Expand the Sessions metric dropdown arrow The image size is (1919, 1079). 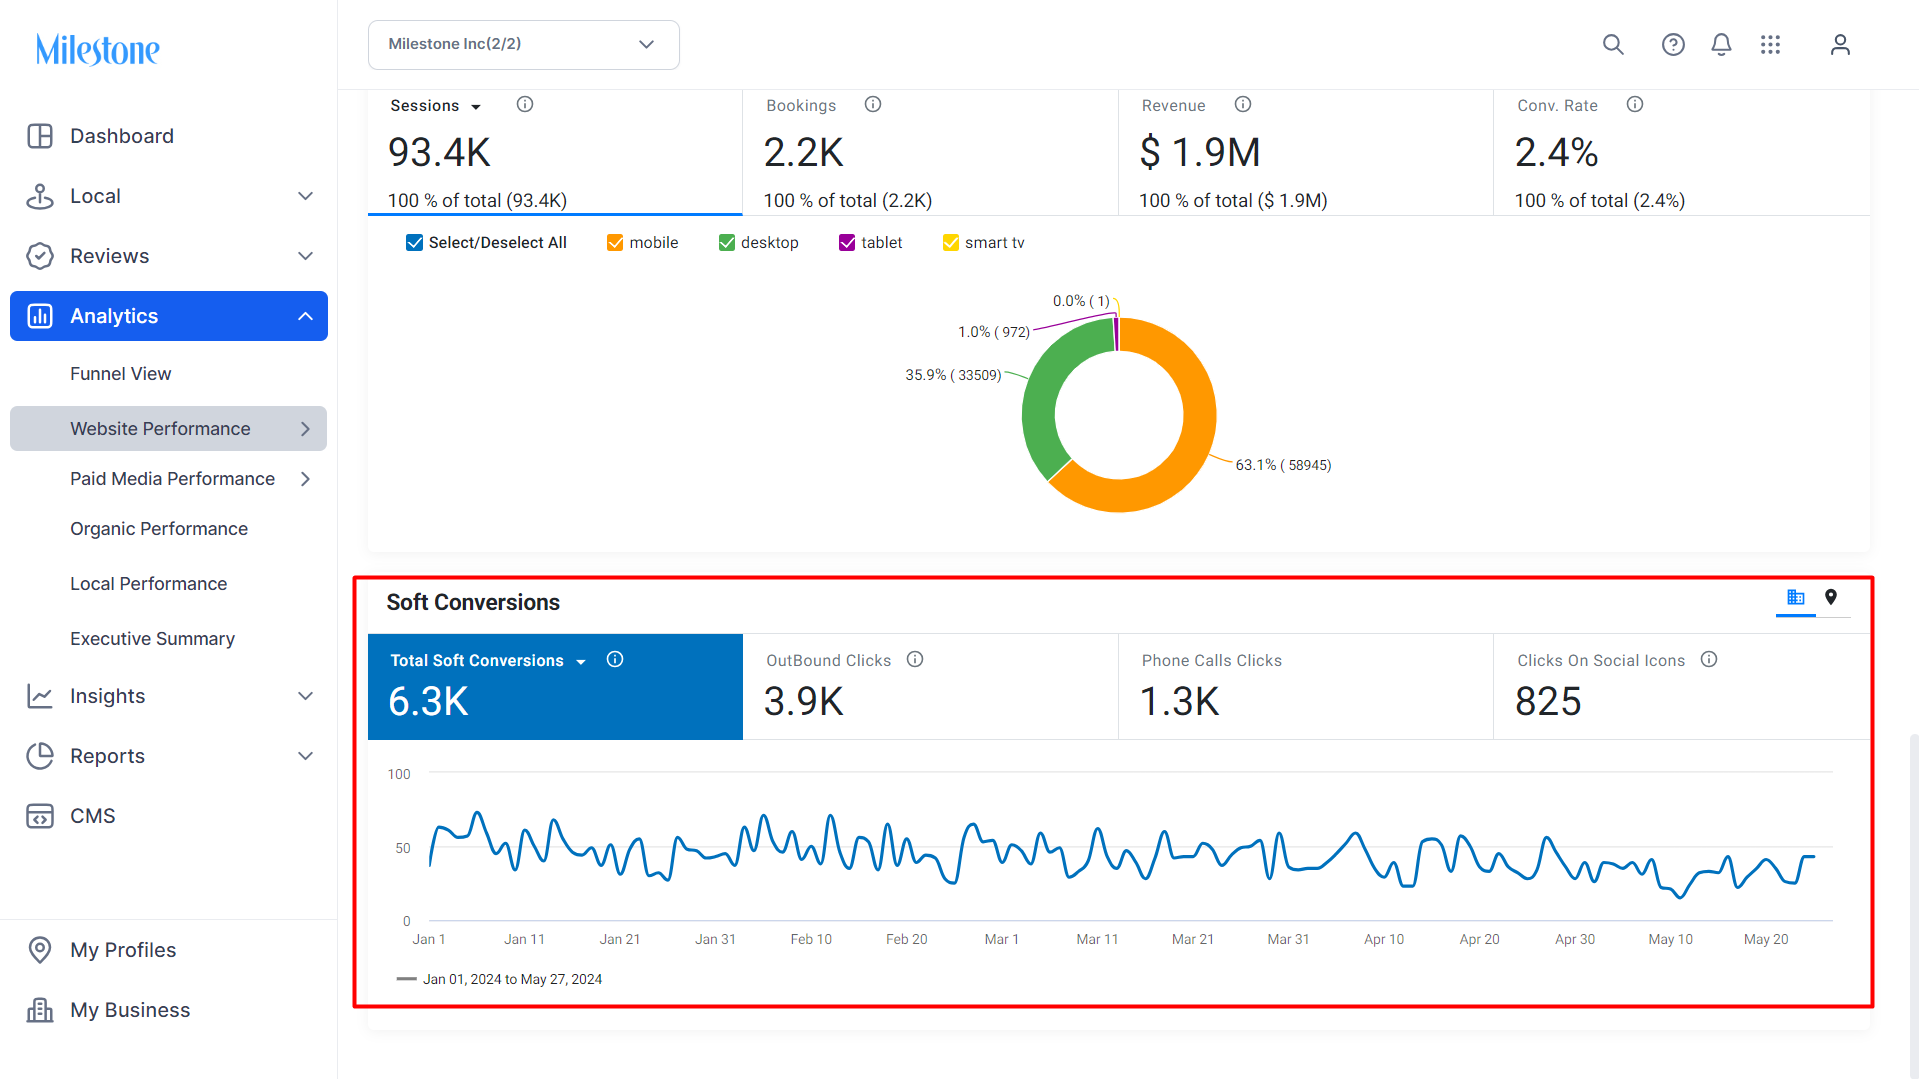[476, 107]
